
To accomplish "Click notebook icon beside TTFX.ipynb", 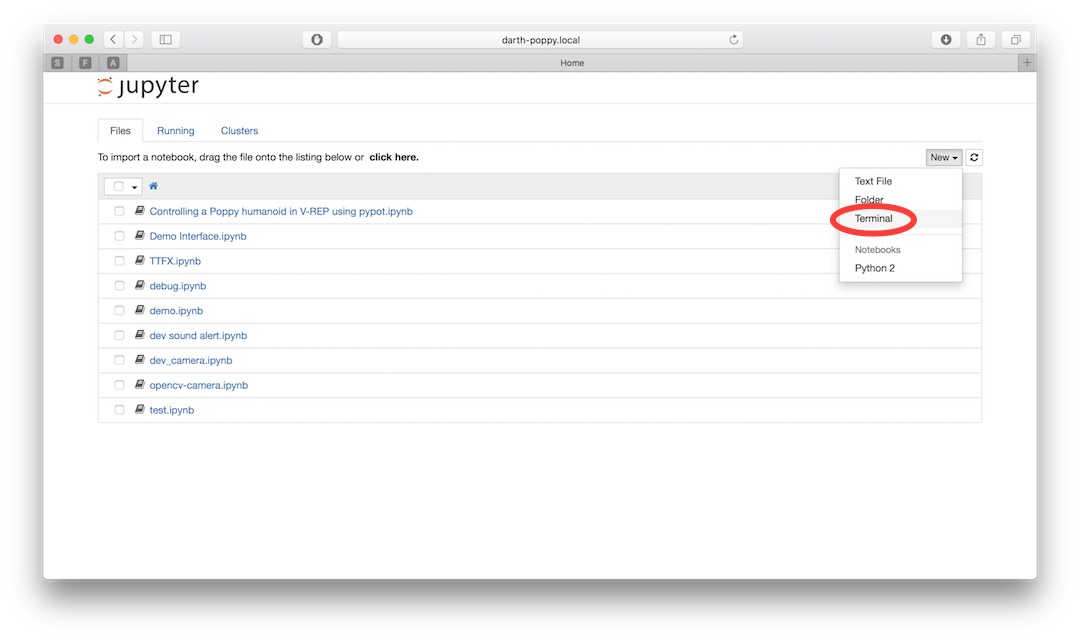I will click(139, 260).
